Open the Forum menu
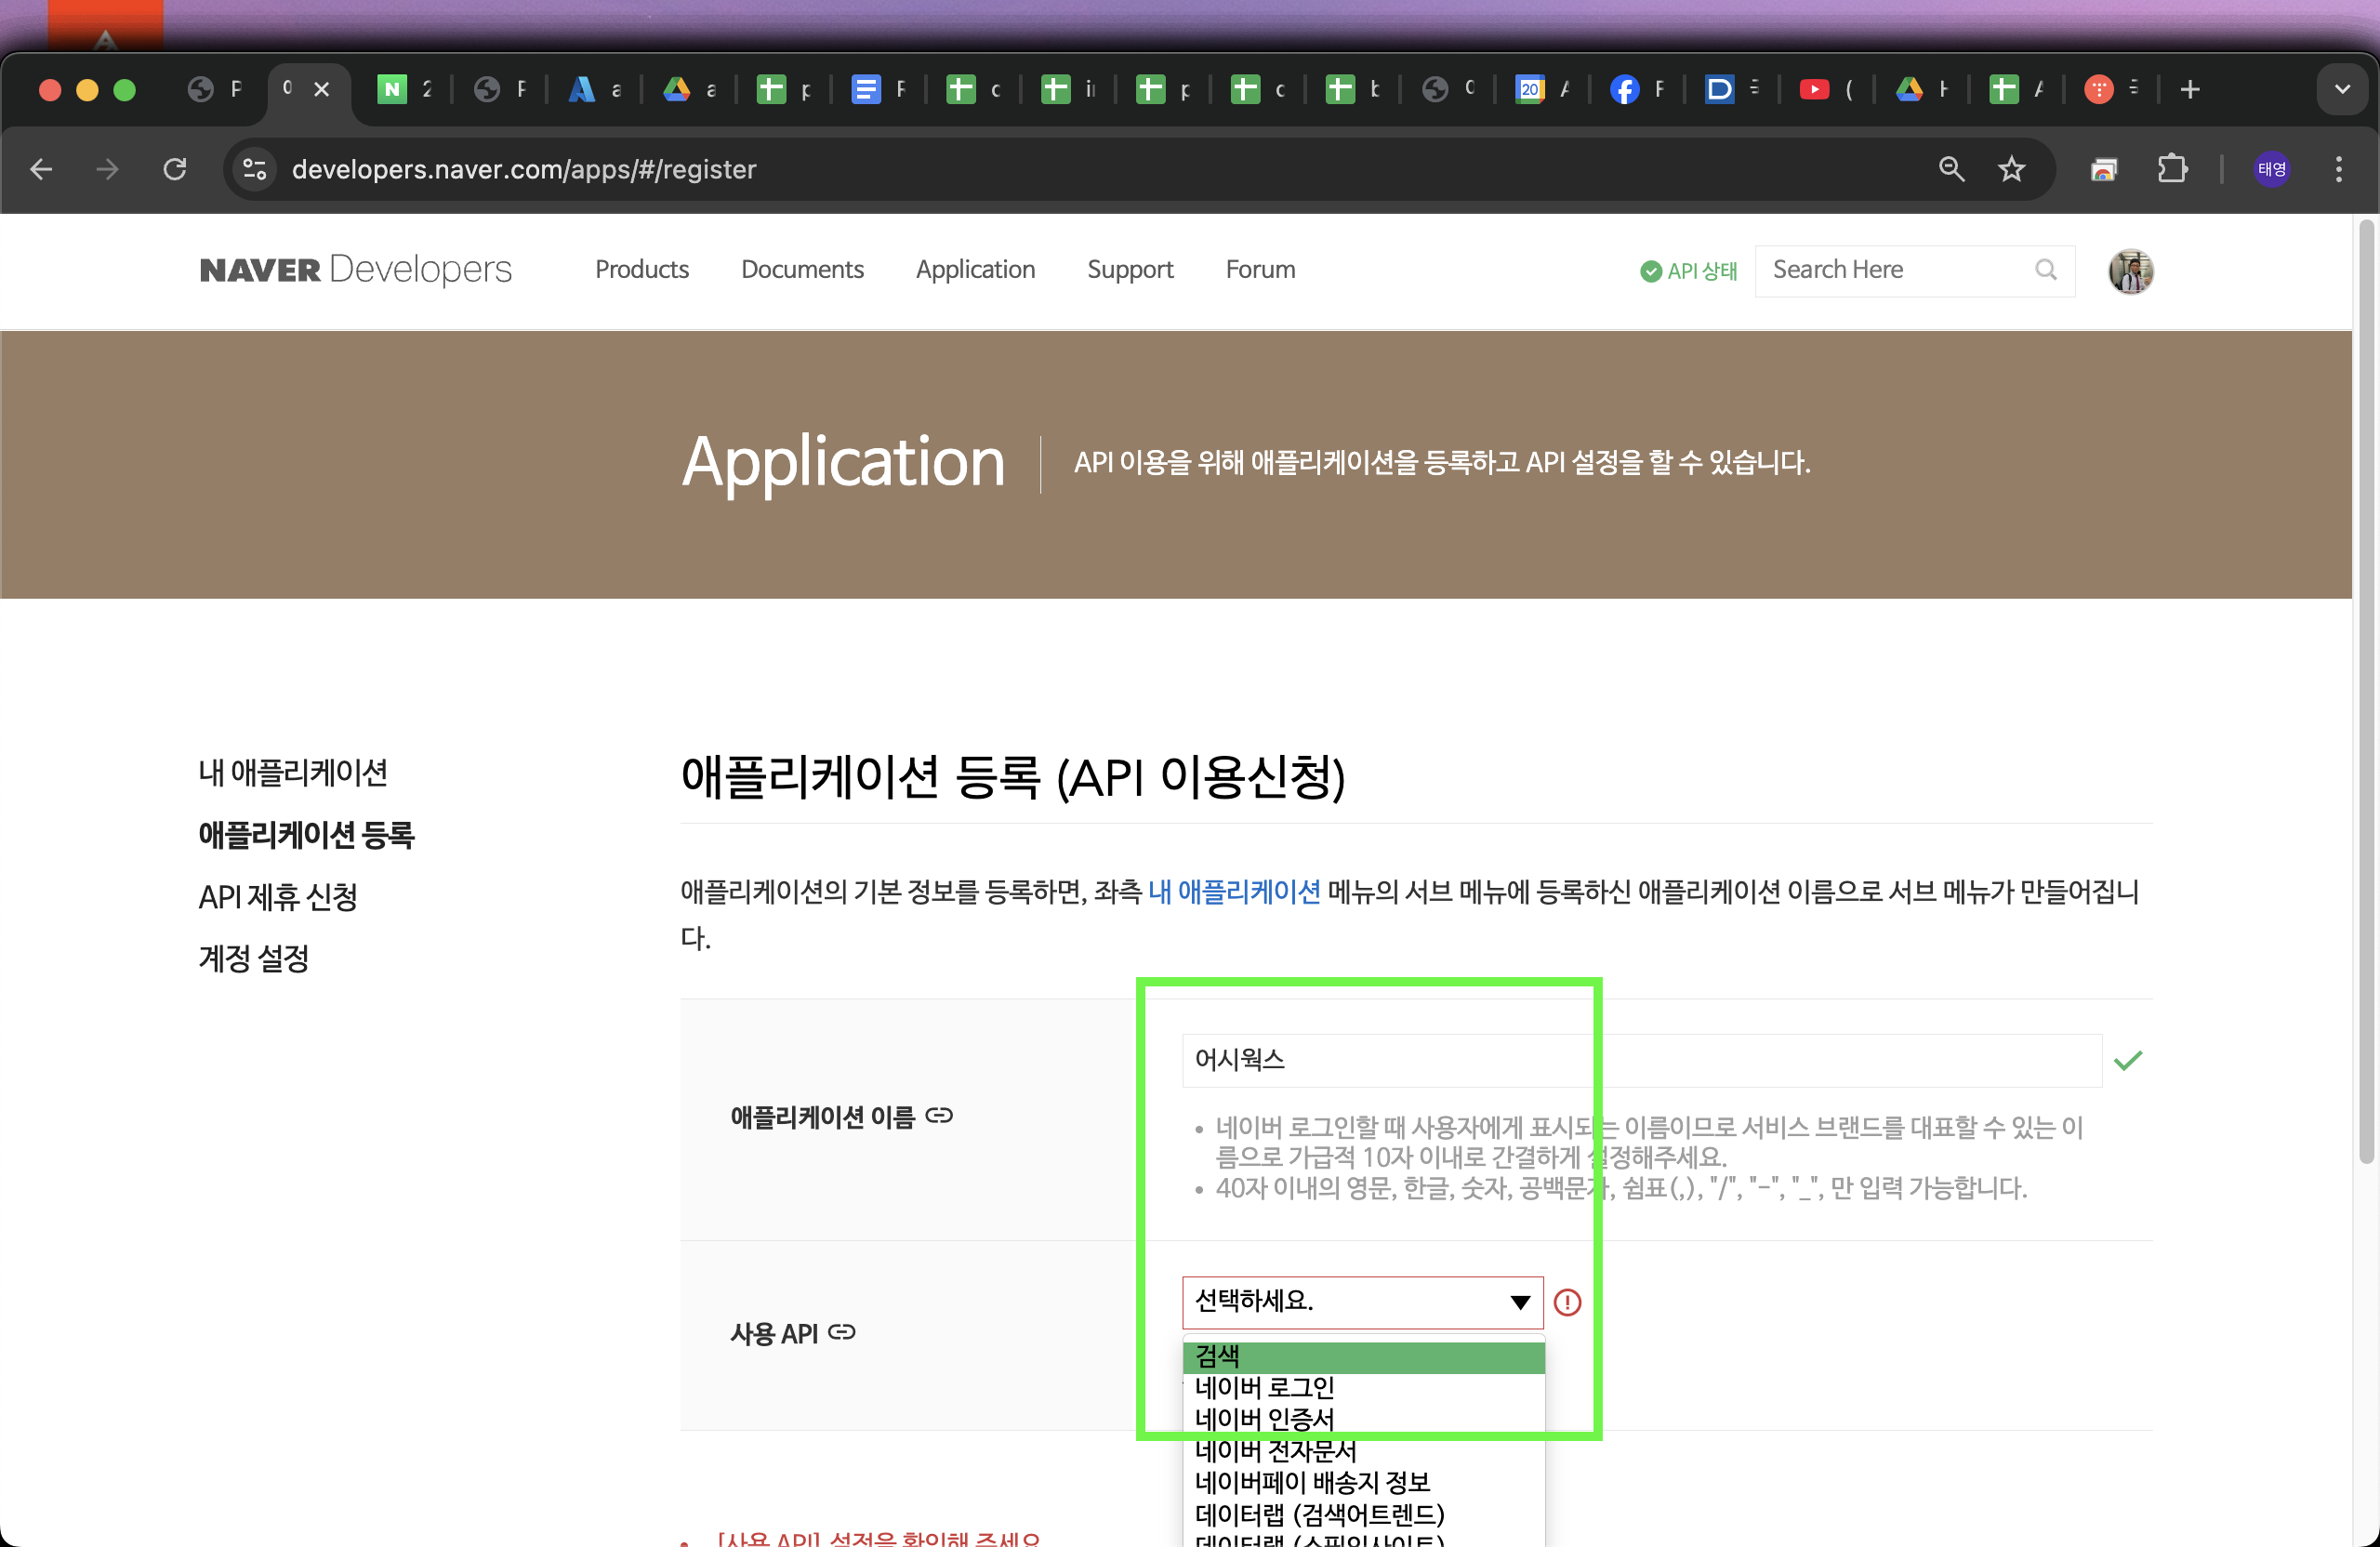 (x=1260, y=270)
